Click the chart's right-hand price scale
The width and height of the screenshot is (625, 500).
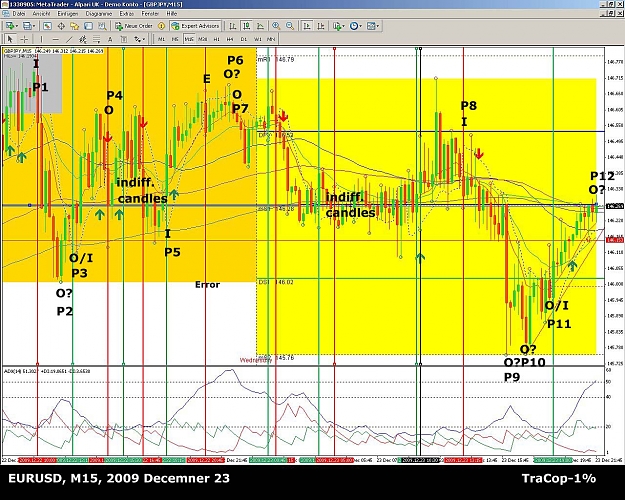614,206
